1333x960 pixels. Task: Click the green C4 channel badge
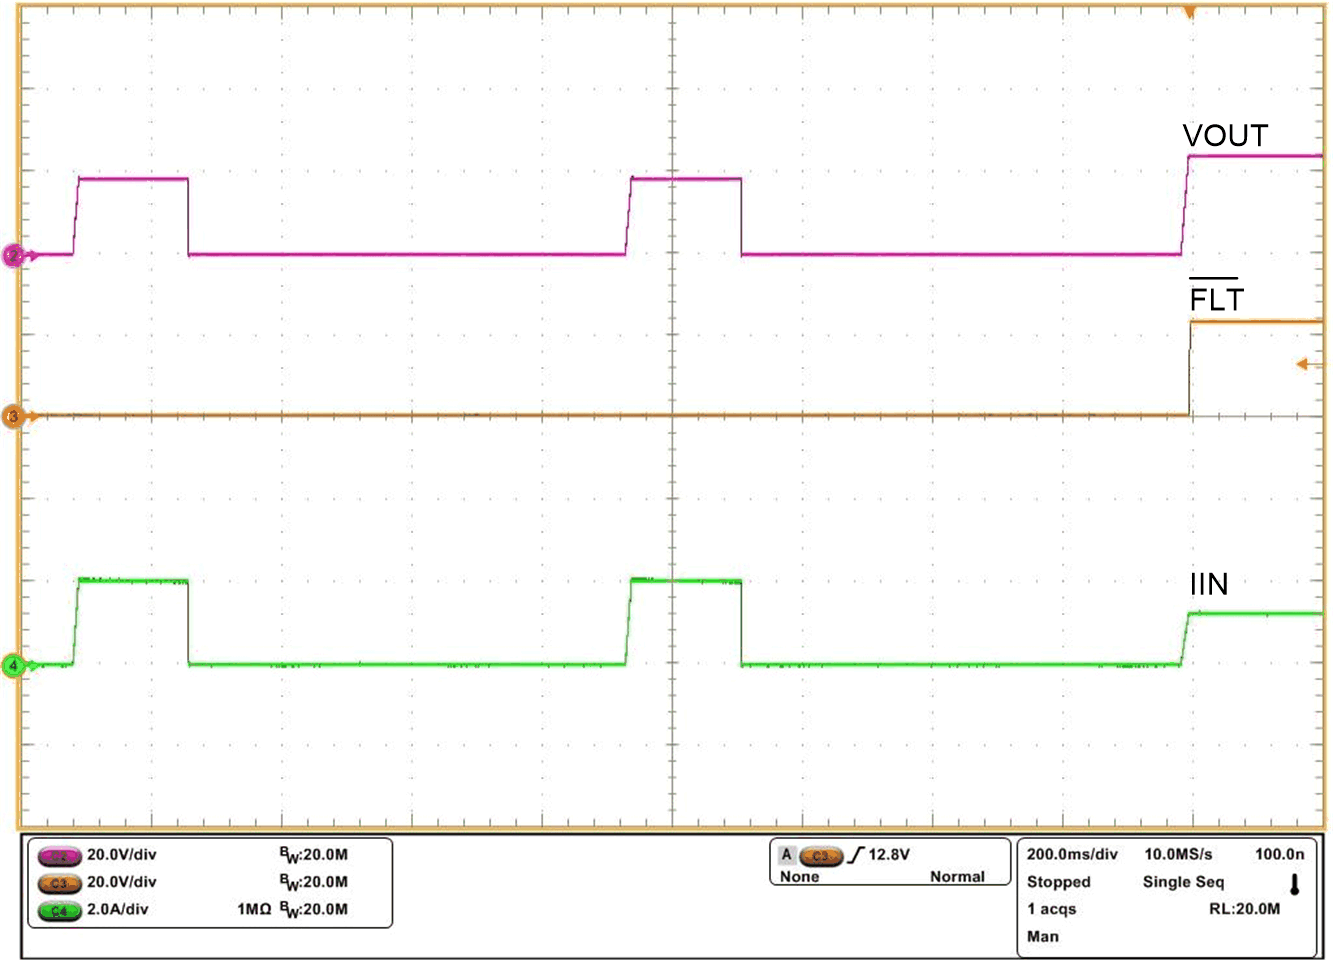(x=59, y=911)
